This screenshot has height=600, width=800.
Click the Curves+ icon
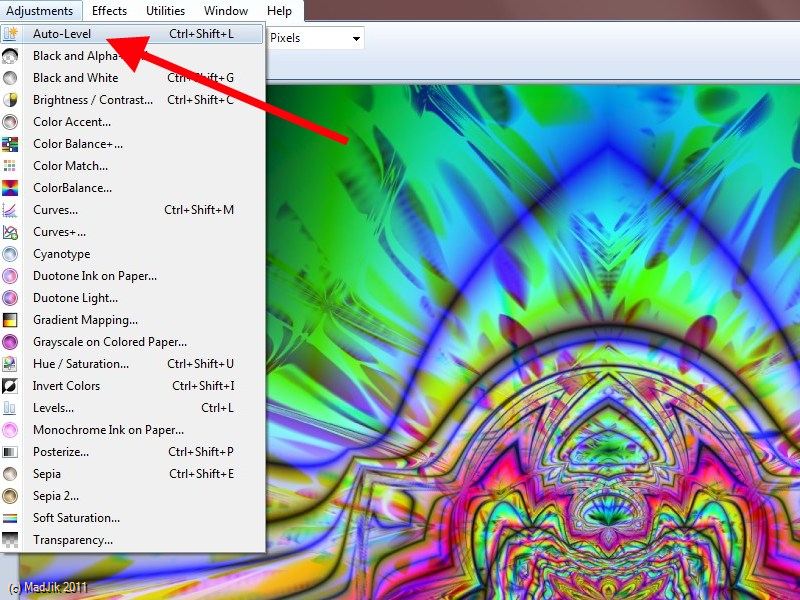pyautogui.click(x=10, y=232)
